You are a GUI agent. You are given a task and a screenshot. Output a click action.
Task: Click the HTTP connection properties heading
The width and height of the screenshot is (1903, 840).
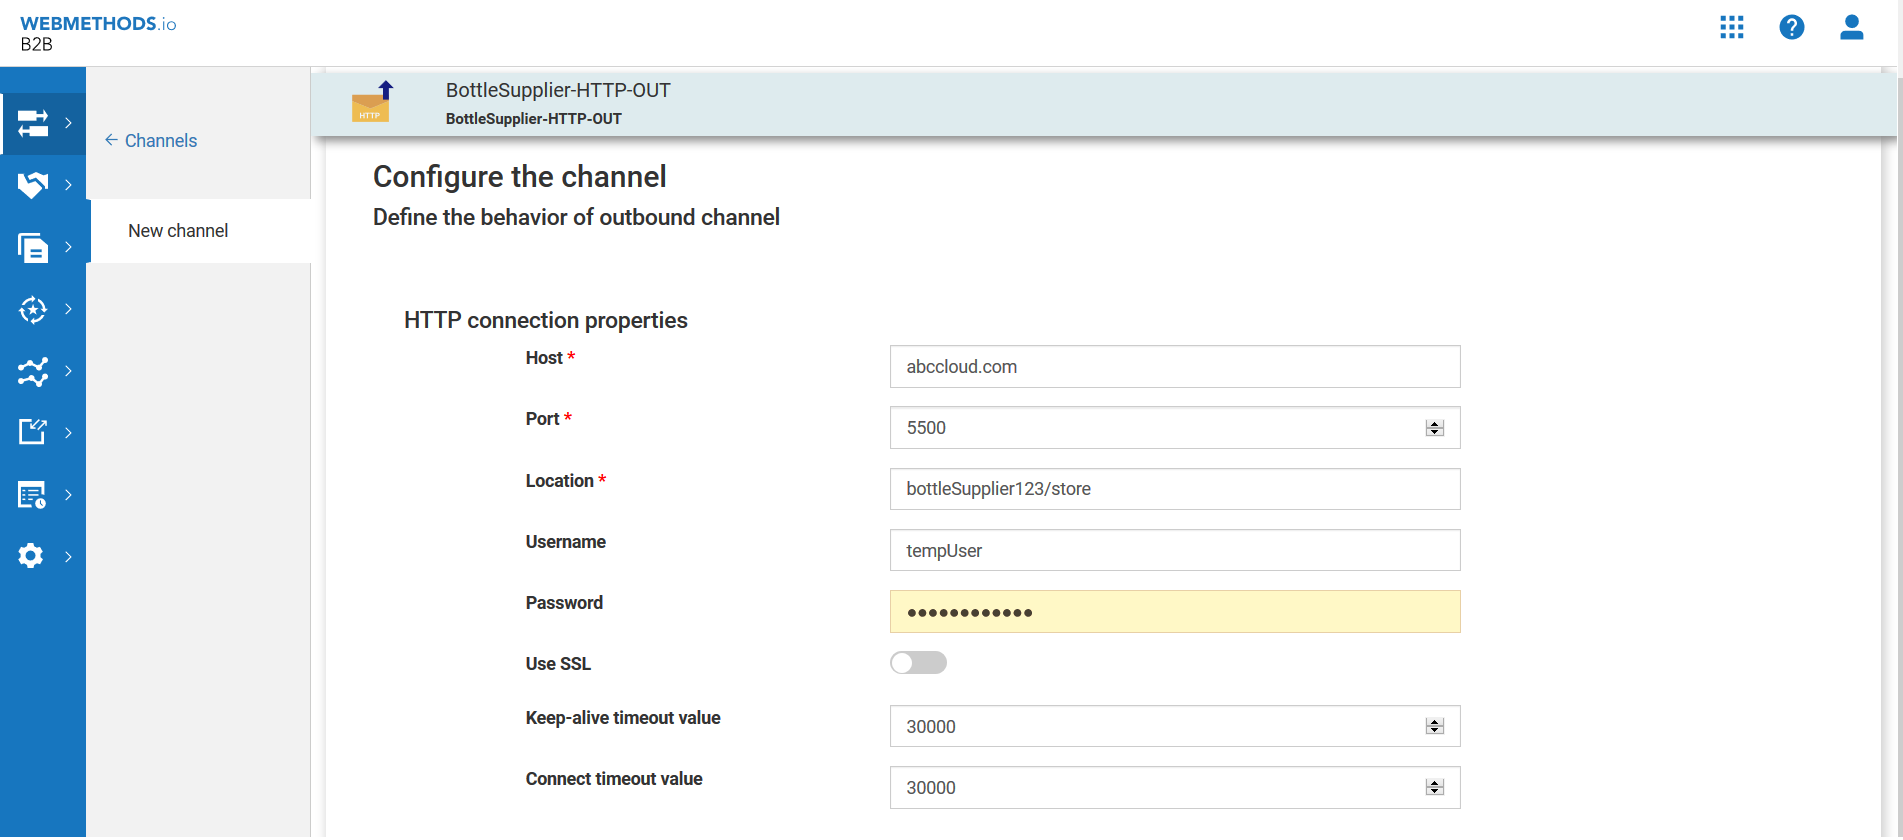point(546,321)
